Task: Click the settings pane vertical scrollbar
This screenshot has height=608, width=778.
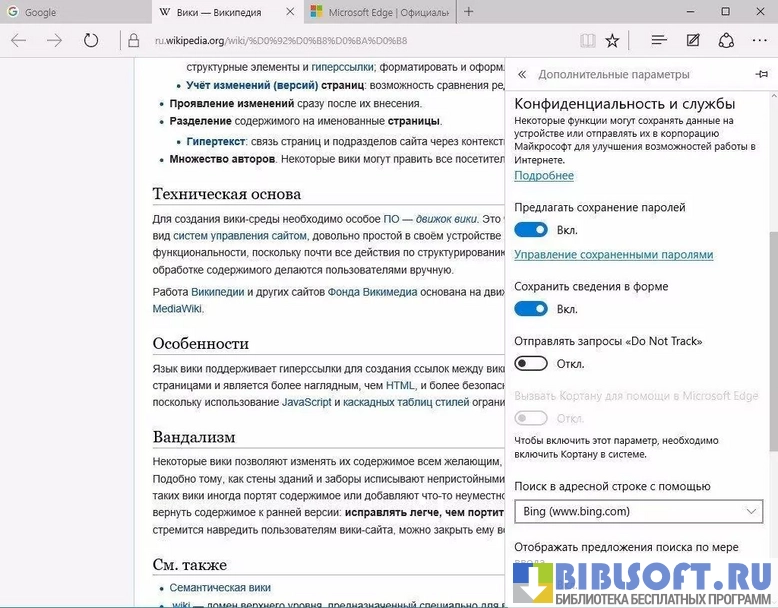Action: [771, 300]
